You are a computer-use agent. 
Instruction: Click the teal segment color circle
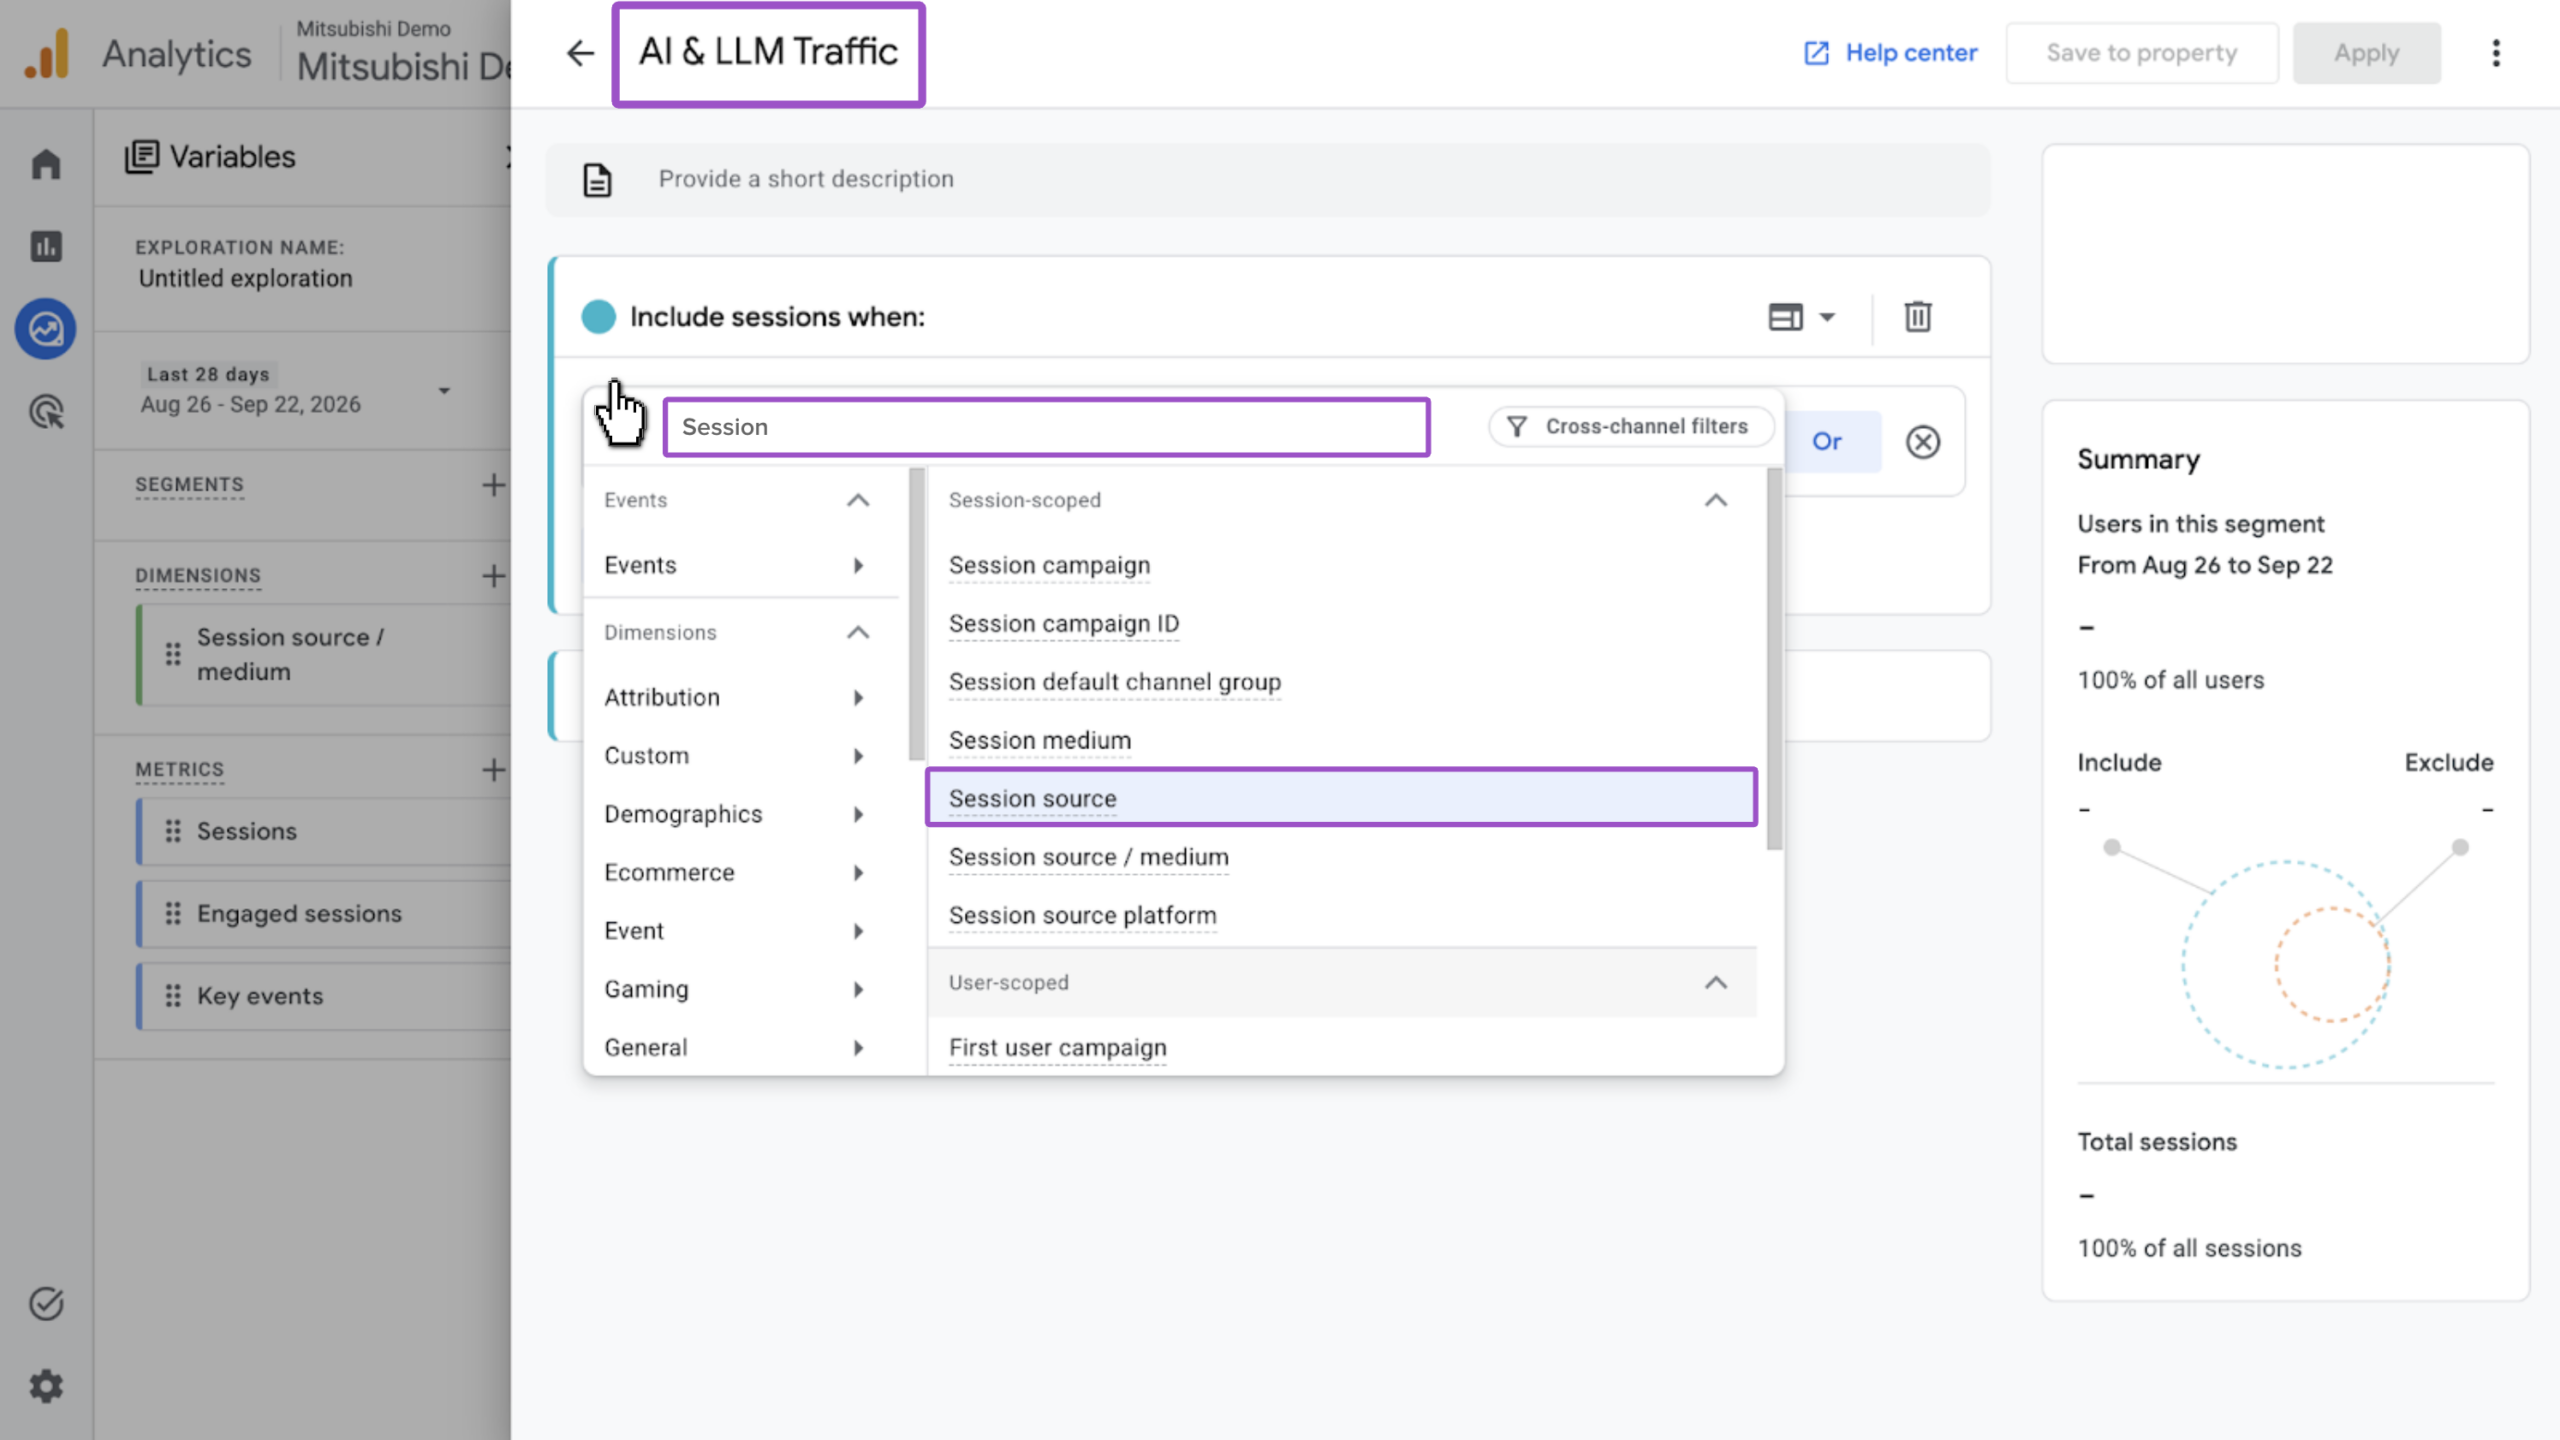pyautogui.click(x=598, y=317)
